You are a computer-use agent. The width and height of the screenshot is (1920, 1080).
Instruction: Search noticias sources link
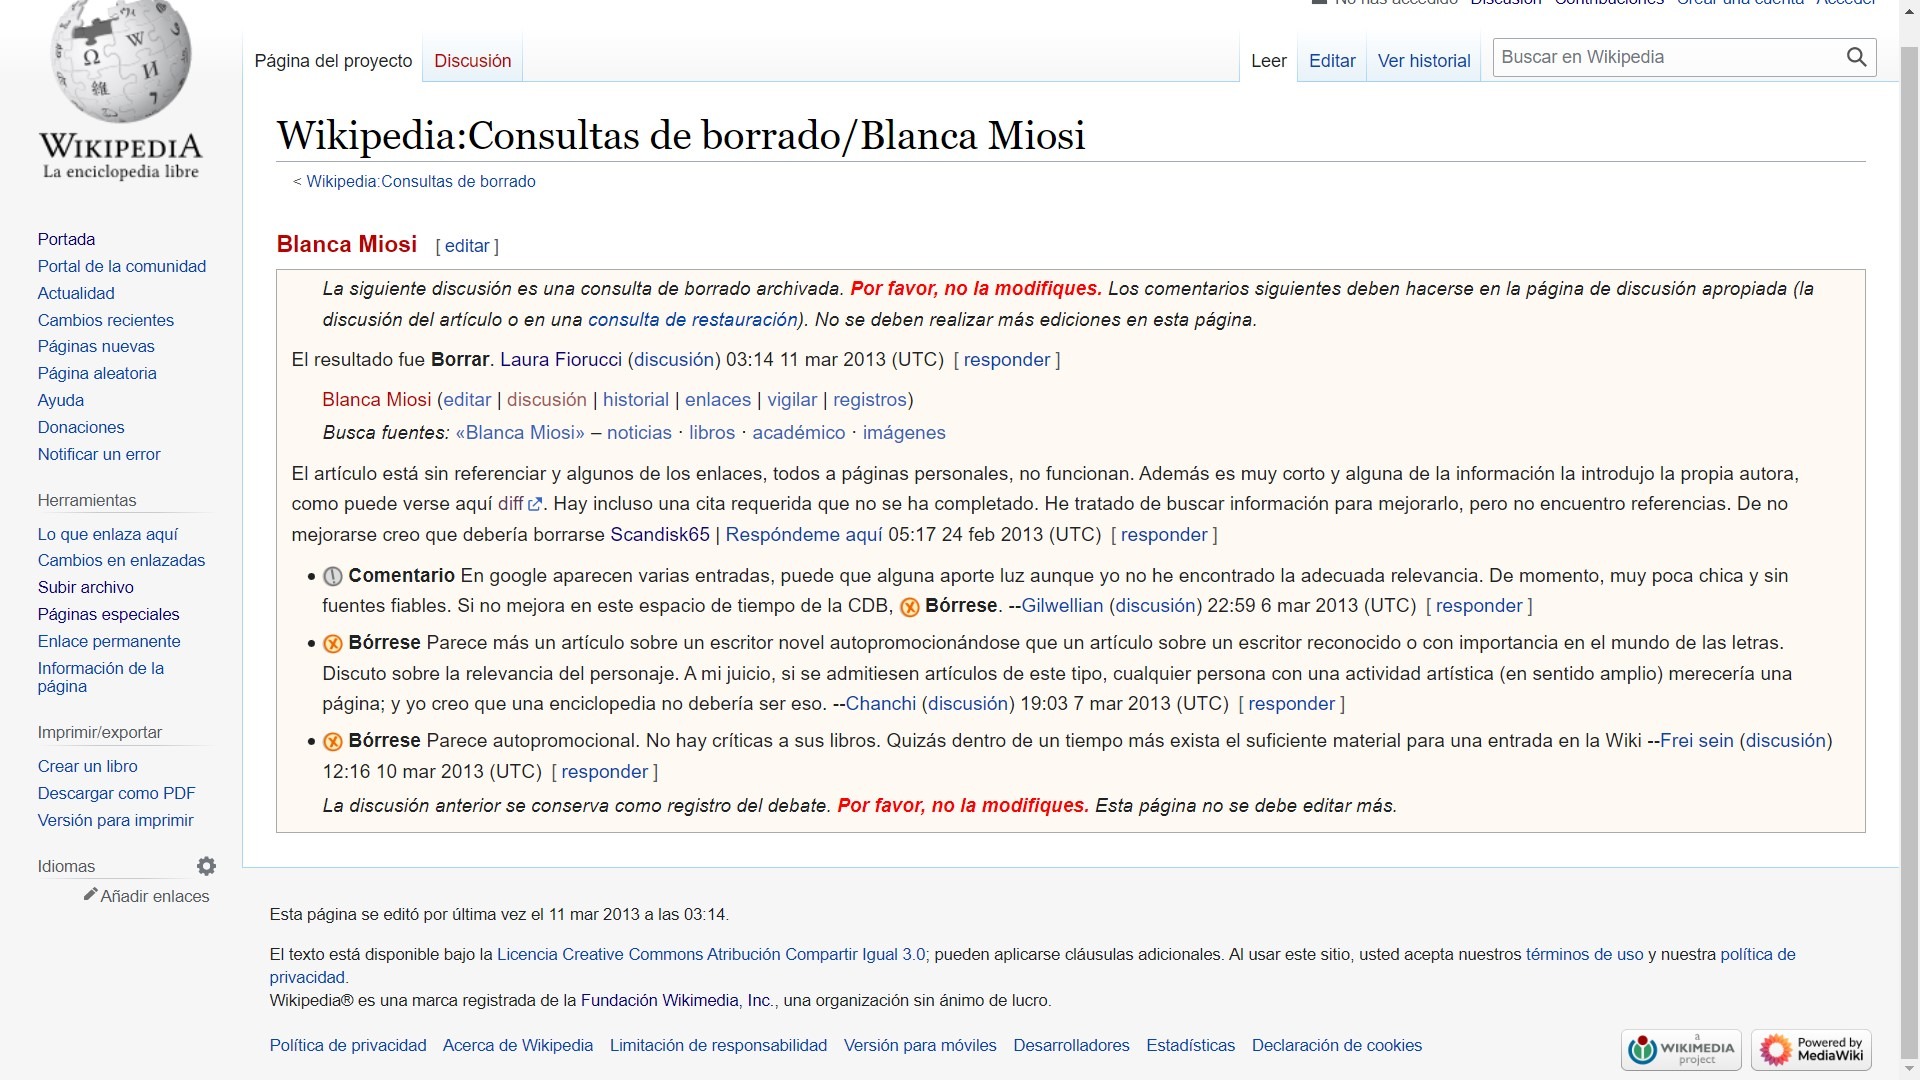pyautogui.click(x=639, y=433)
